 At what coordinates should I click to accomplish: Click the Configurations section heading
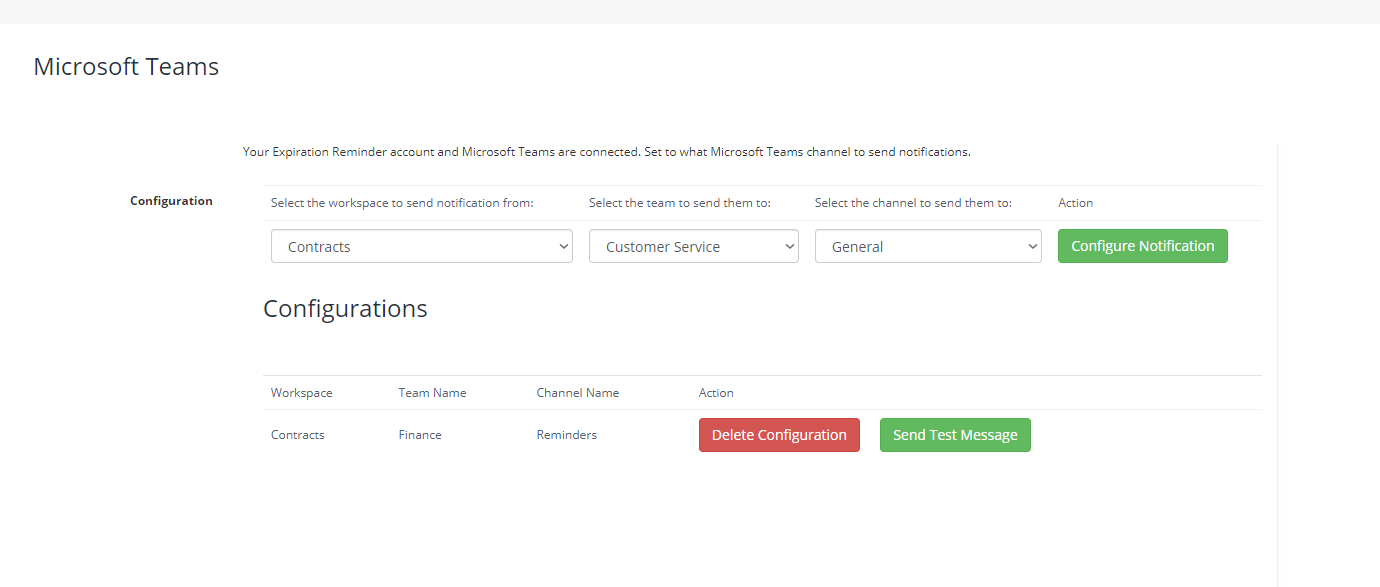(x=345, y=309)
